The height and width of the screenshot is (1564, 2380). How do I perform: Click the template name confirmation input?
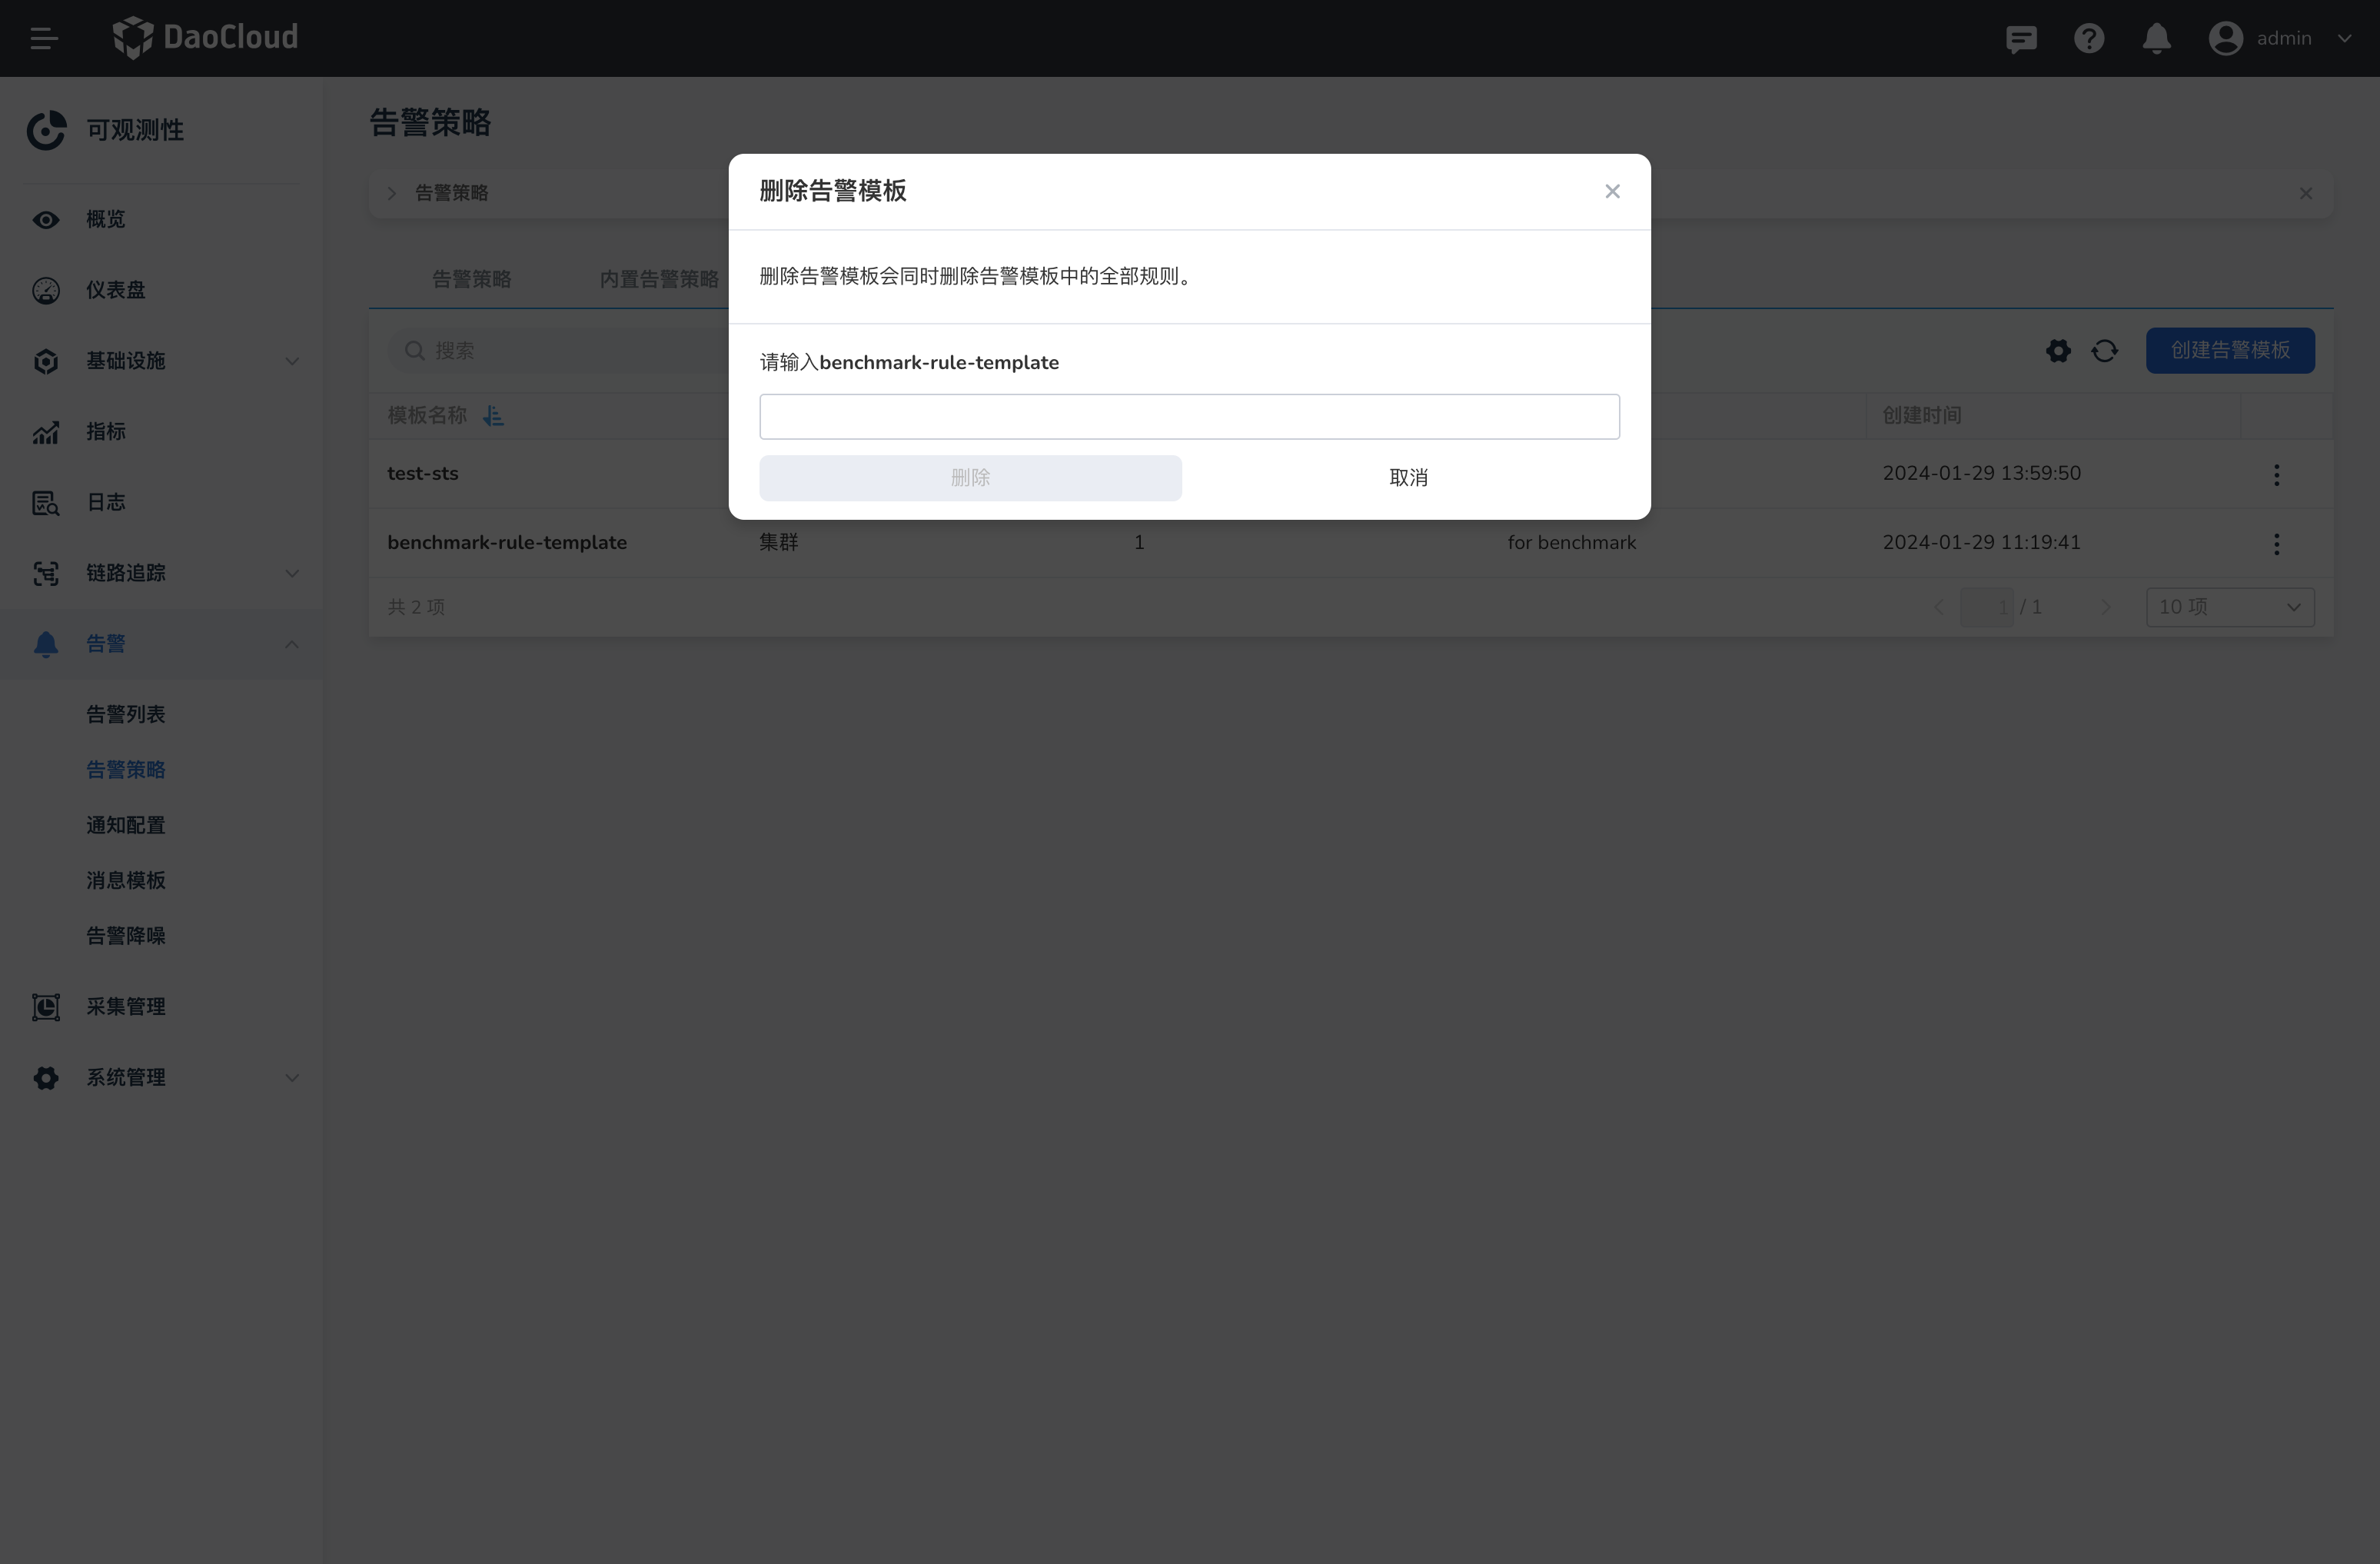[x=1189, y=416]
